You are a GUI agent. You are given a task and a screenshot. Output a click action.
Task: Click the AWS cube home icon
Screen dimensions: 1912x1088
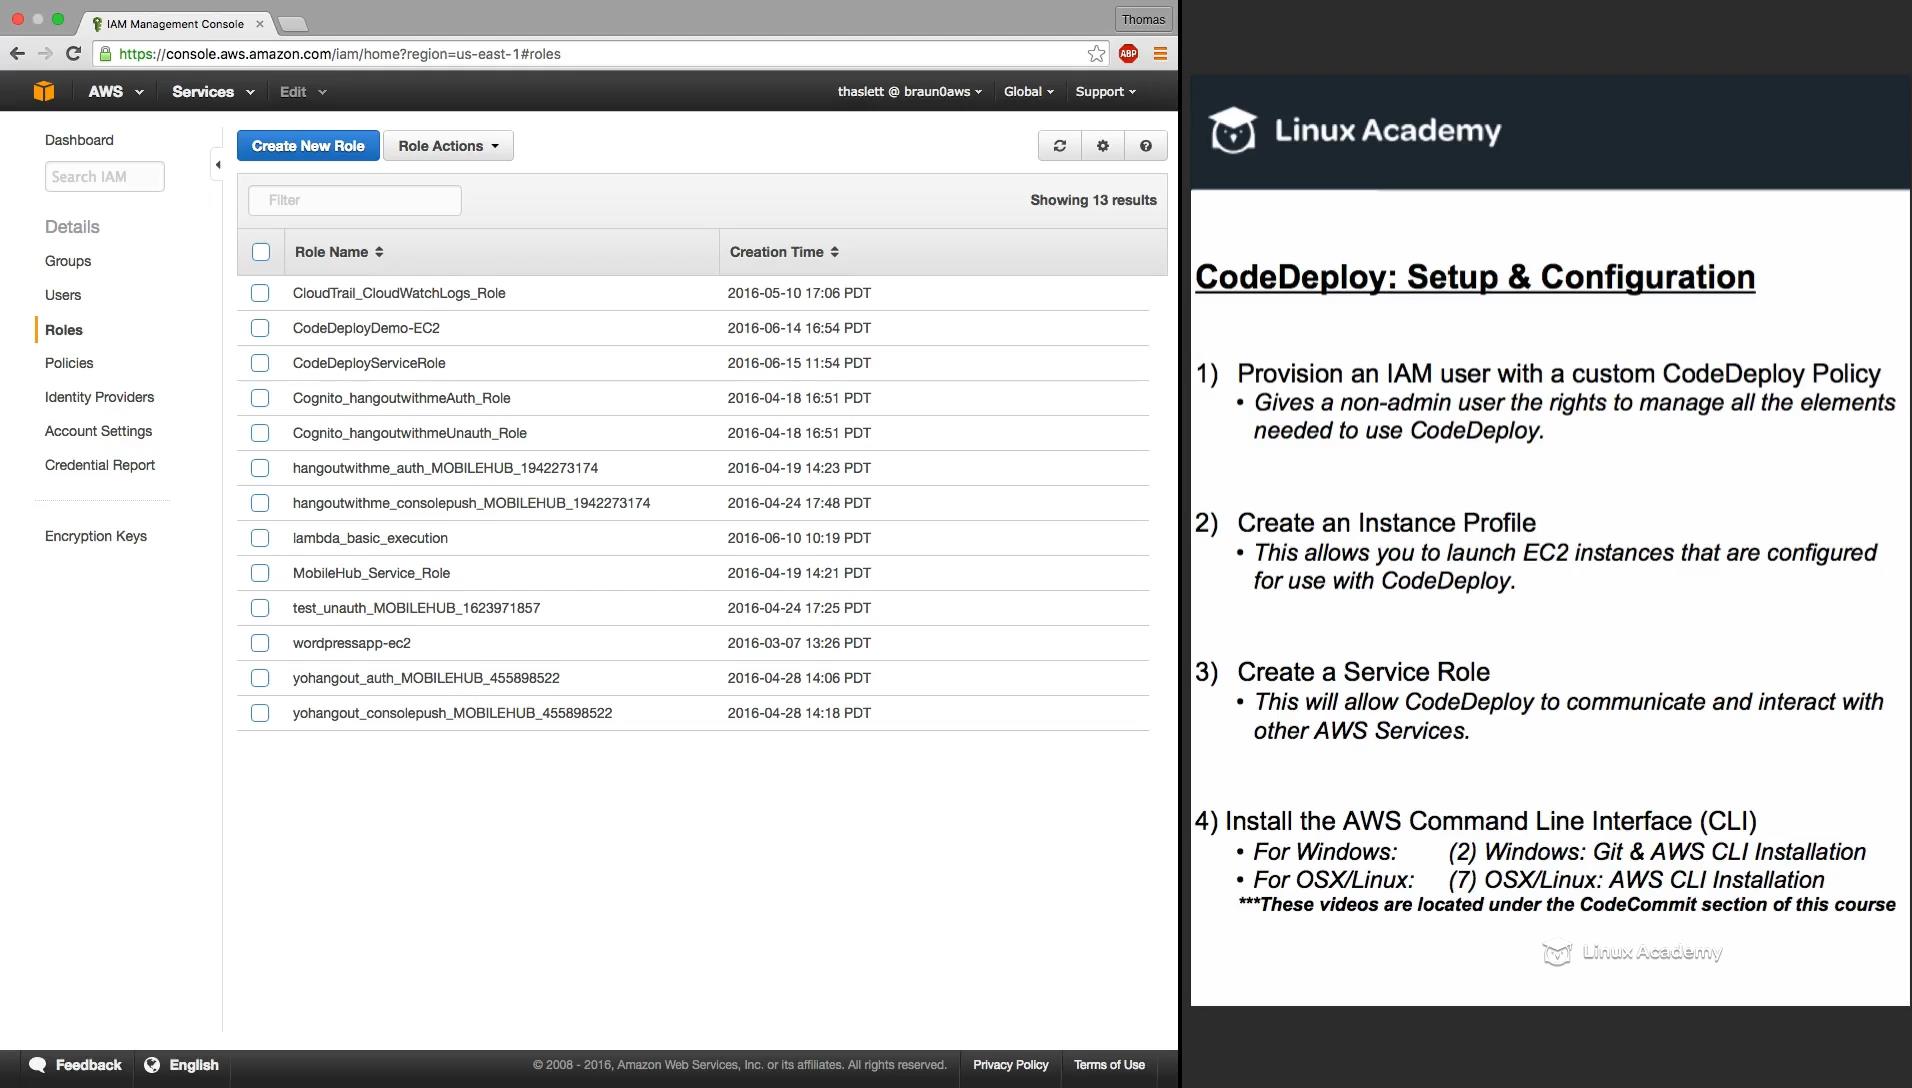point(43,91)
